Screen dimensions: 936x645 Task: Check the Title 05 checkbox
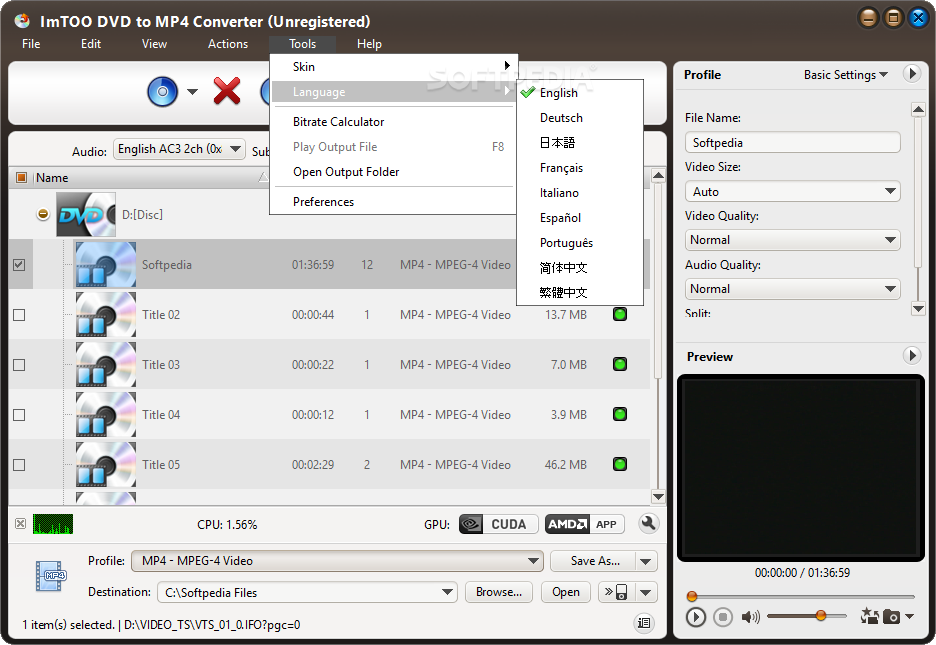coord(19,465)
